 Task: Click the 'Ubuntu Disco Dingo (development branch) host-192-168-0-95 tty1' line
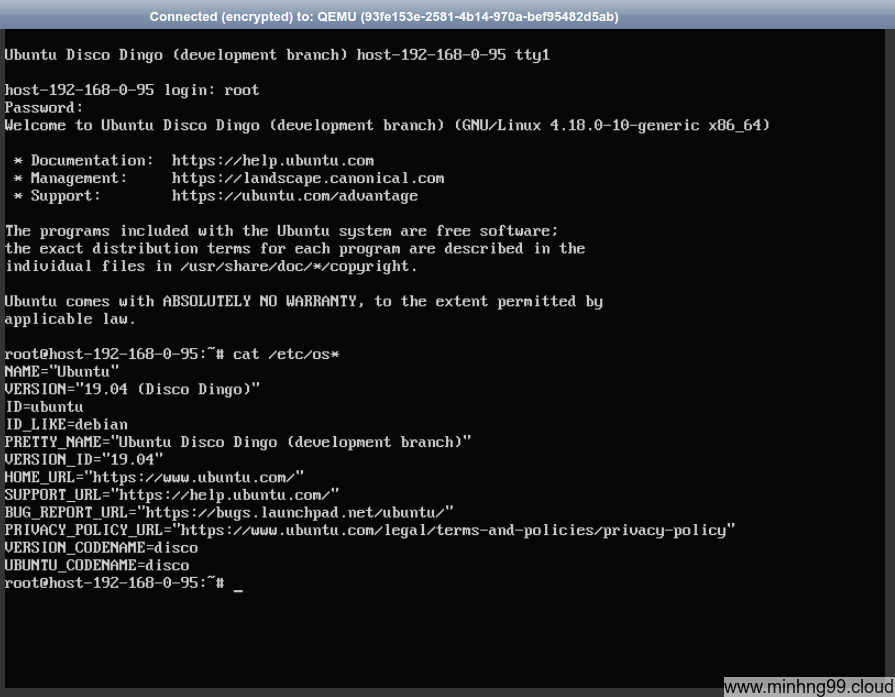tap(277, 55)
